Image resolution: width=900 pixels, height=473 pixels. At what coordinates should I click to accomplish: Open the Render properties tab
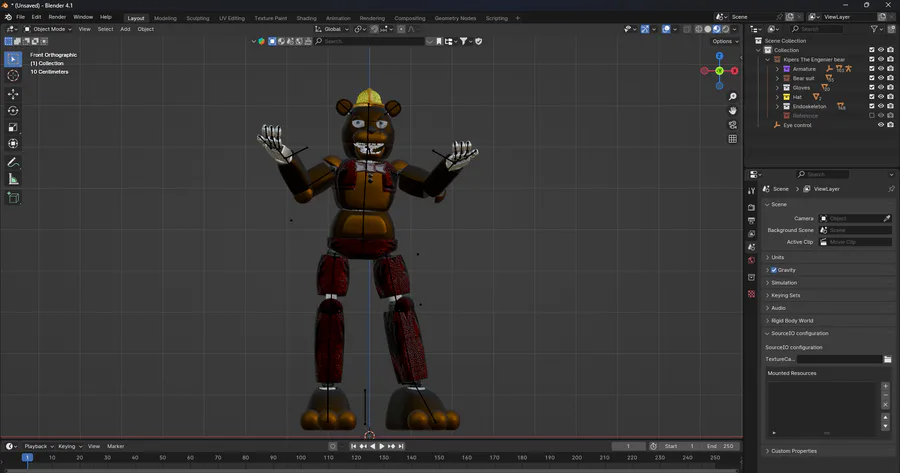coord(751,207)
